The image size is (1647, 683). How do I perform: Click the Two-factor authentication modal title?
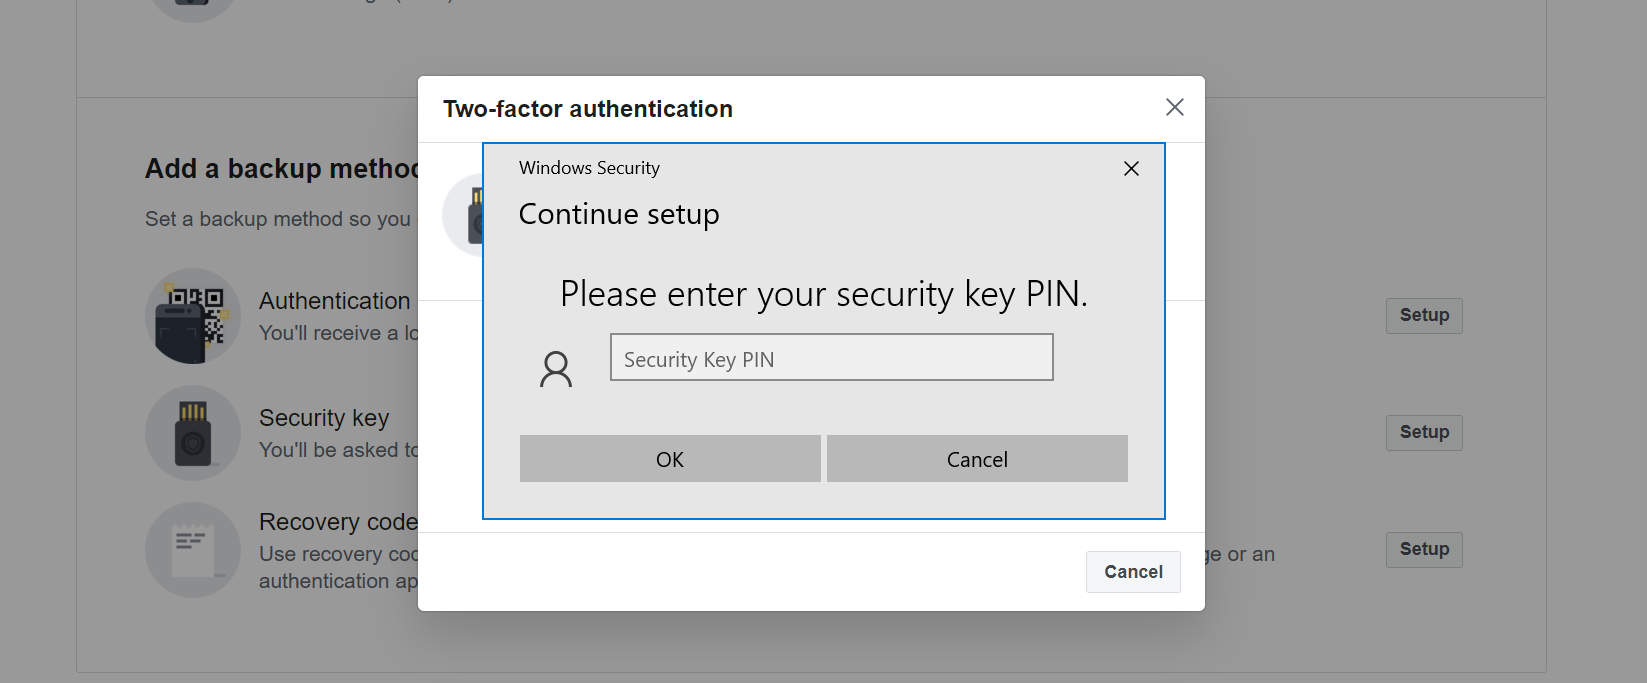click(x=588, y=109)
